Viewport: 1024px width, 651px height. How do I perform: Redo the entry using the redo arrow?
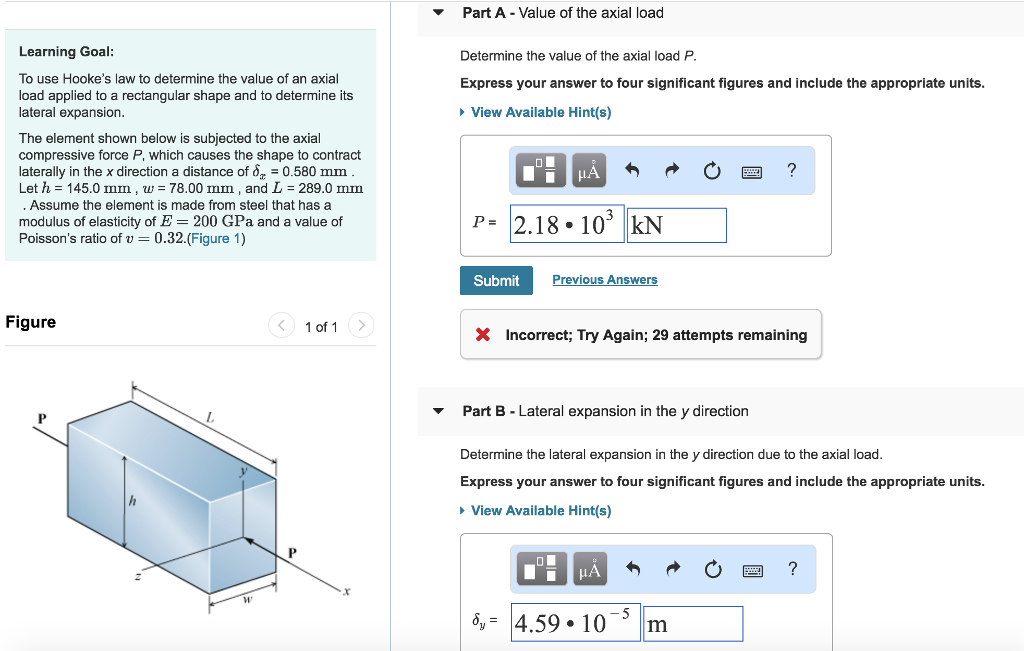click(x=671, y=170)
